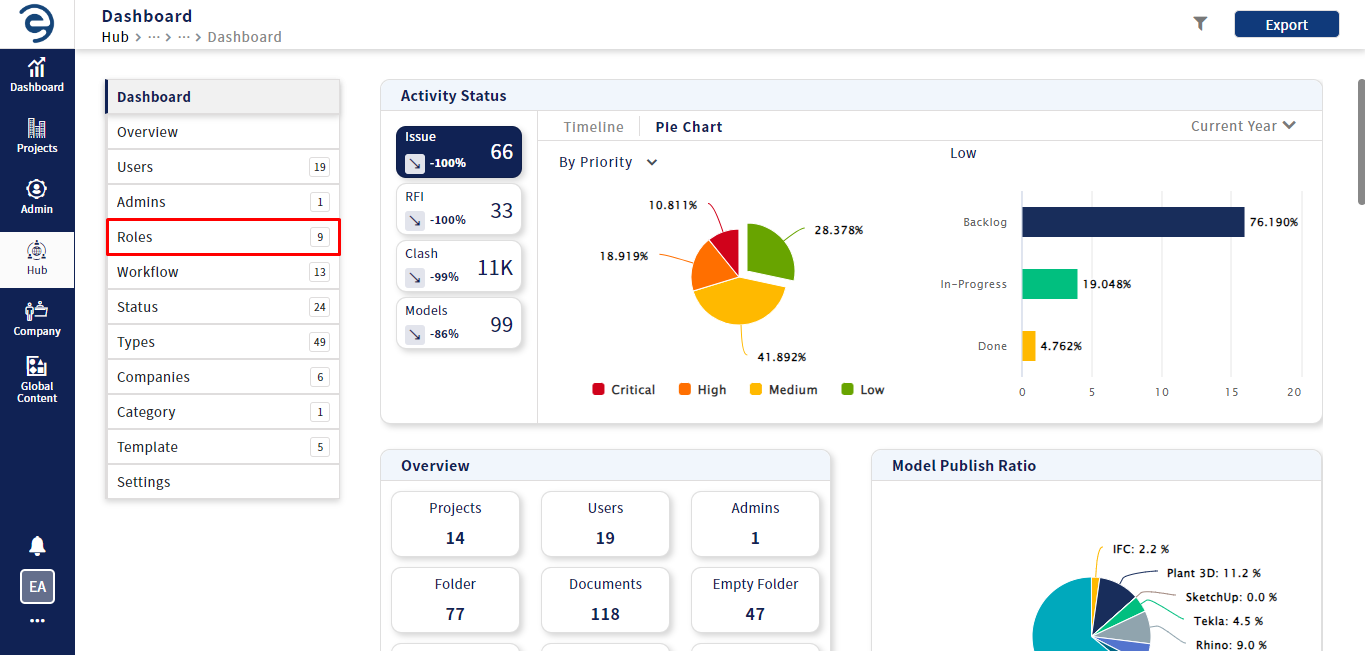
Task: Click the yellow Medium pie slice
Action: coord(738,301)
